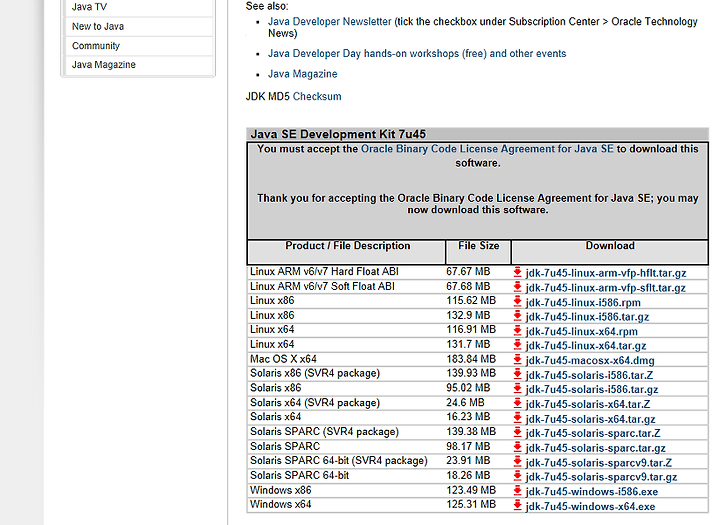
Task: Download jdk-7u45-windows-x64.exe file link
Action: (x=591, y=507)
